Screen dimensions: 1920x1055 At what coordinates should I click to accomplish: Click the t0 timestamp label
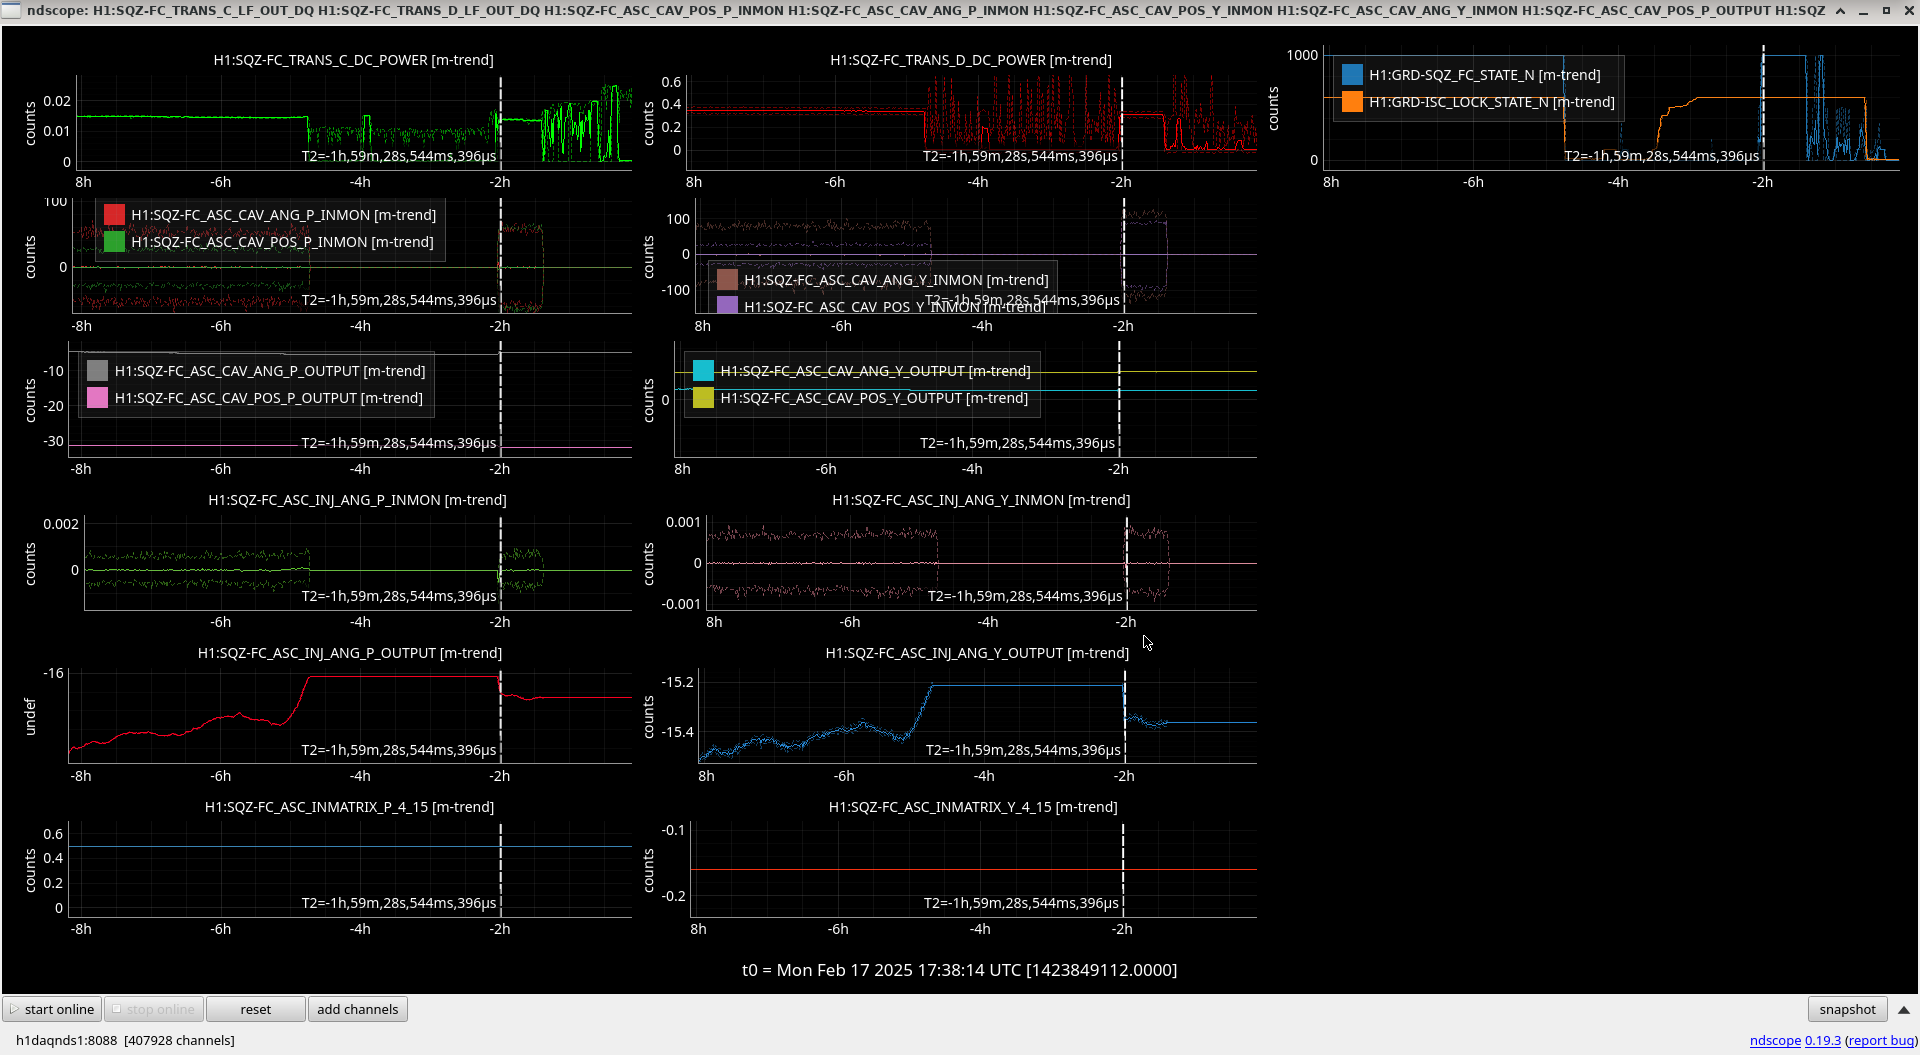tap(959, 970)
